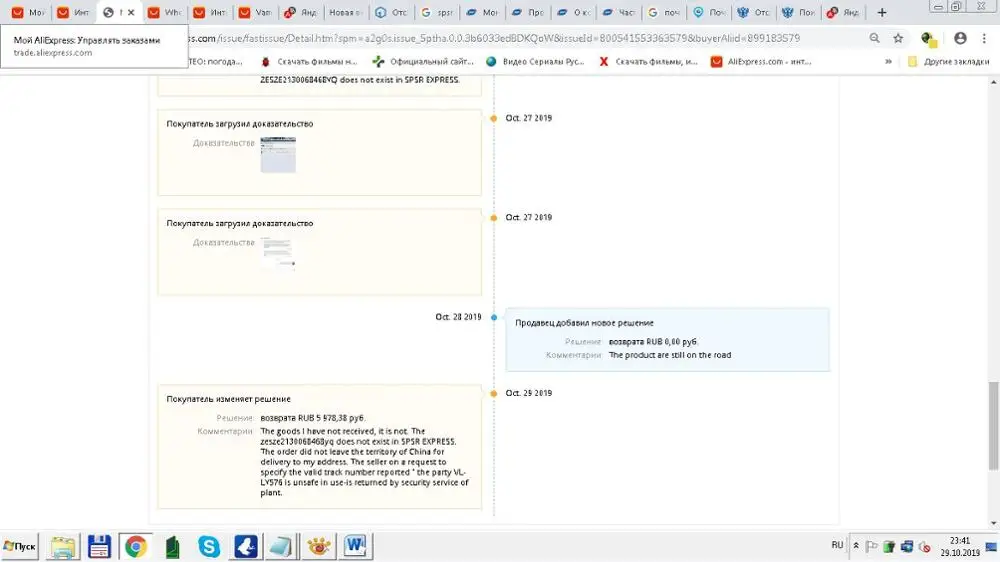Open the Официальный сайт bookmark
The height and width of the screenshot is (562, 1000).
[x=423, y=62]
